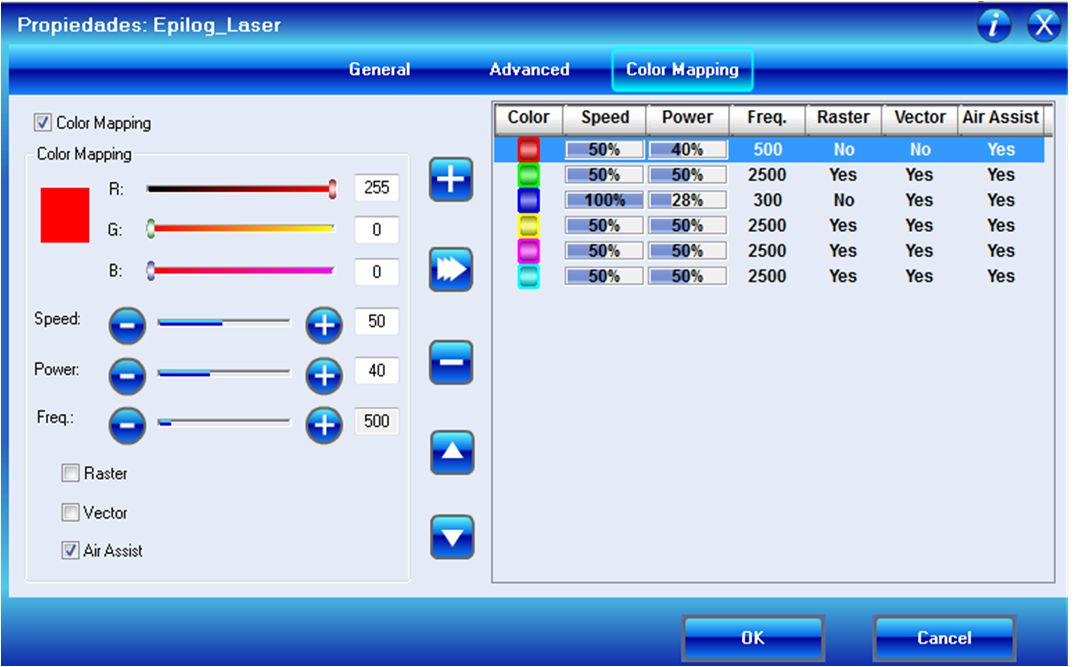Uncheck the top Color Mapping checkbox
Screen dimensions: 1081x667
point(43,123)
